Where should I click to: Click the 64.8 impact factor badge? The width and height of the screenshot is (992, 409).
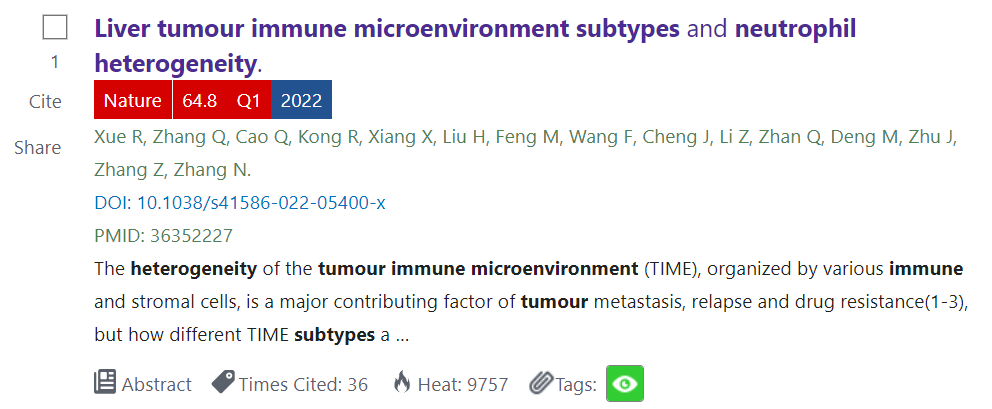point(199,100)
